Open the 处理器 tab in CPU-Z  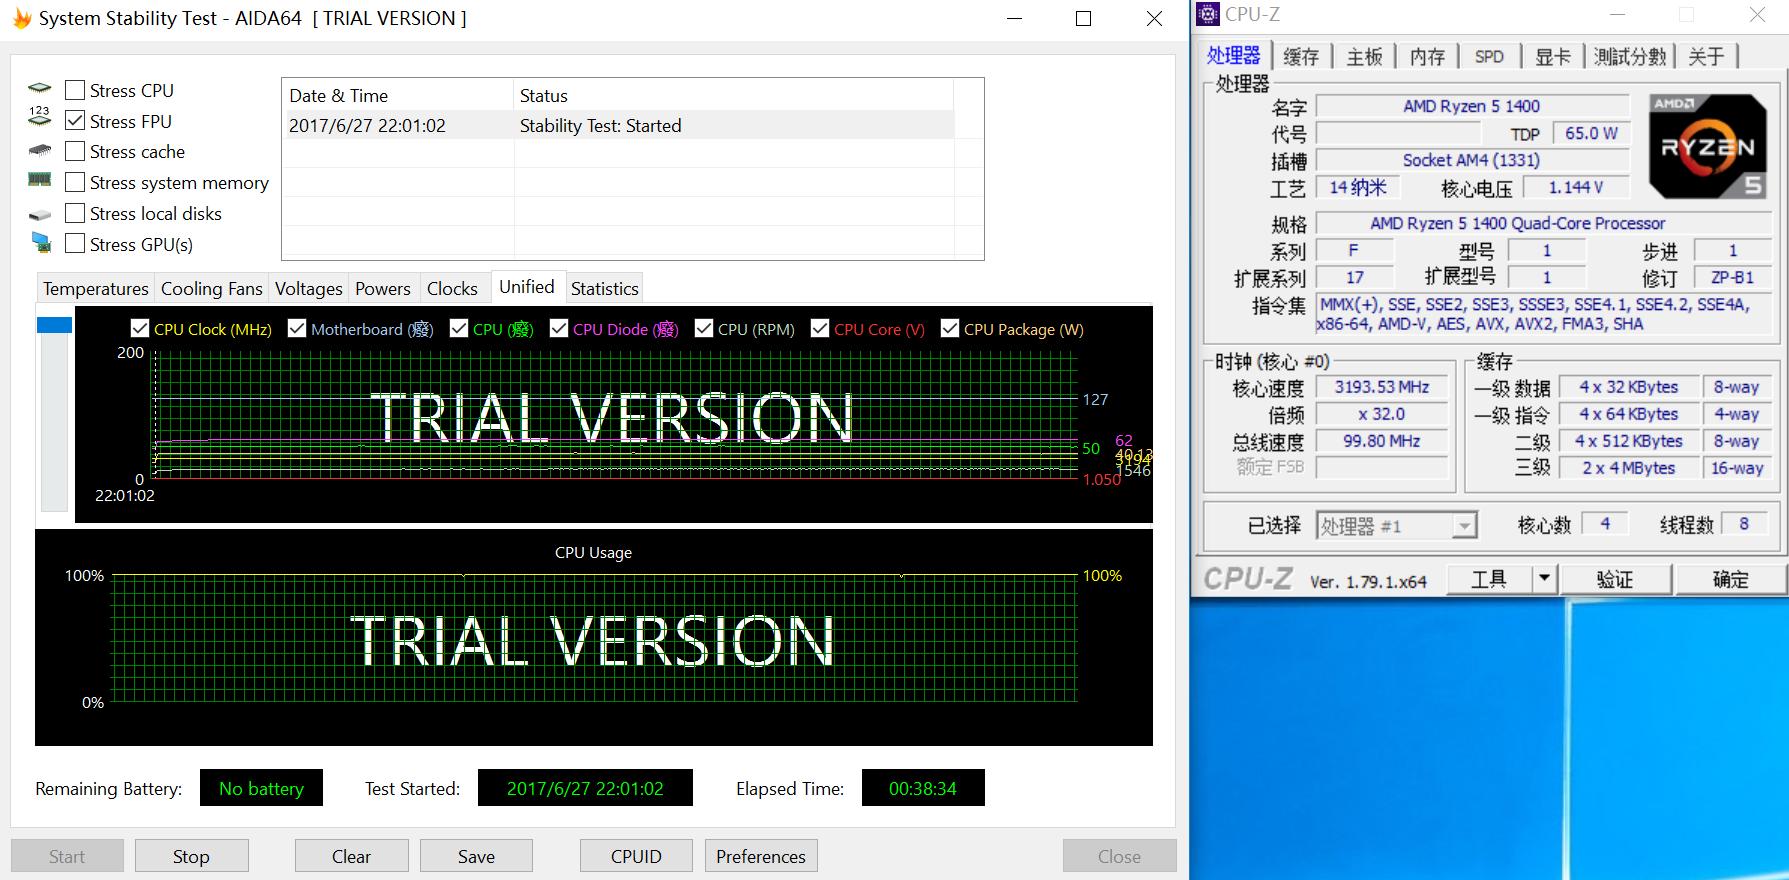[1234, 55]
